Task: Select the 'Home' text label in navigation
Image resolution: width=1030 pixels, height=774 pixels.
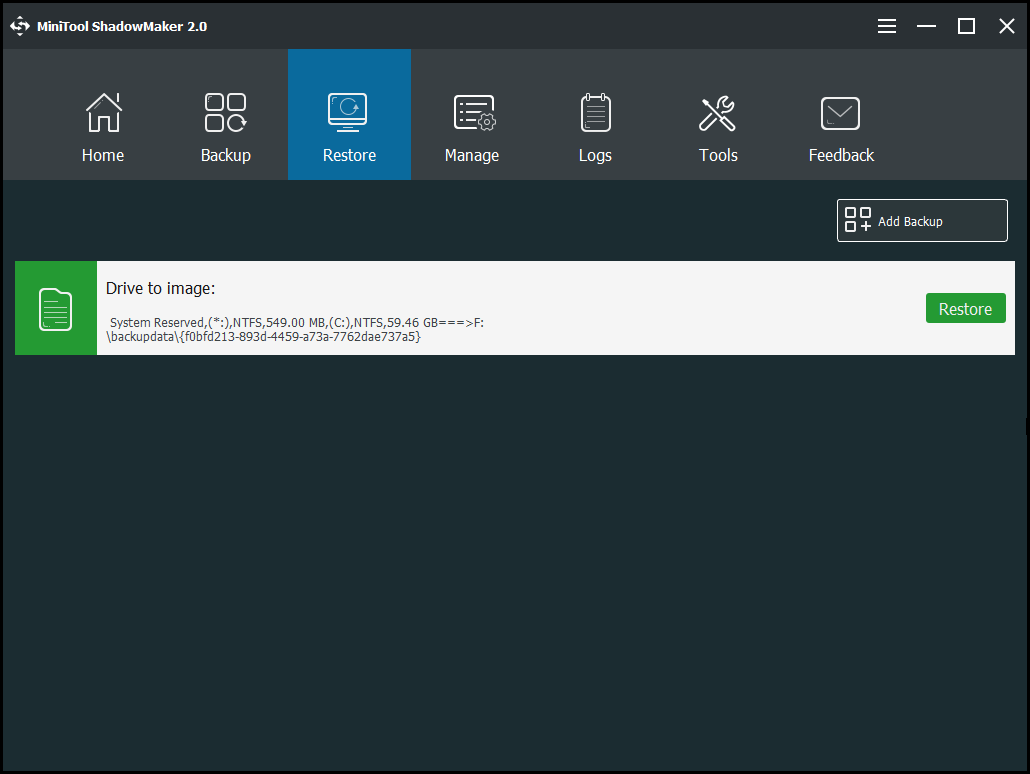Action: click(x=103, y=155)
